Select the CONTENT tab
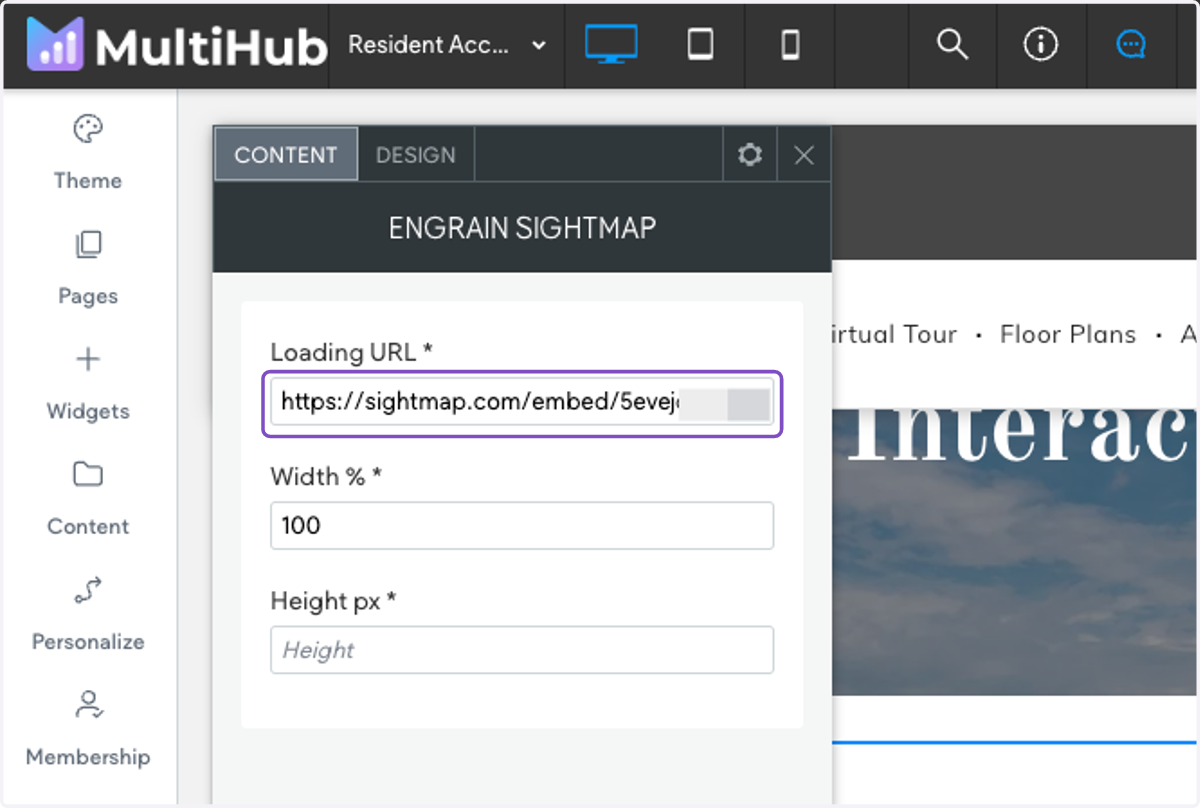Image resolution: width=1200 pixels, height=808 pixels. coord(286,154)
